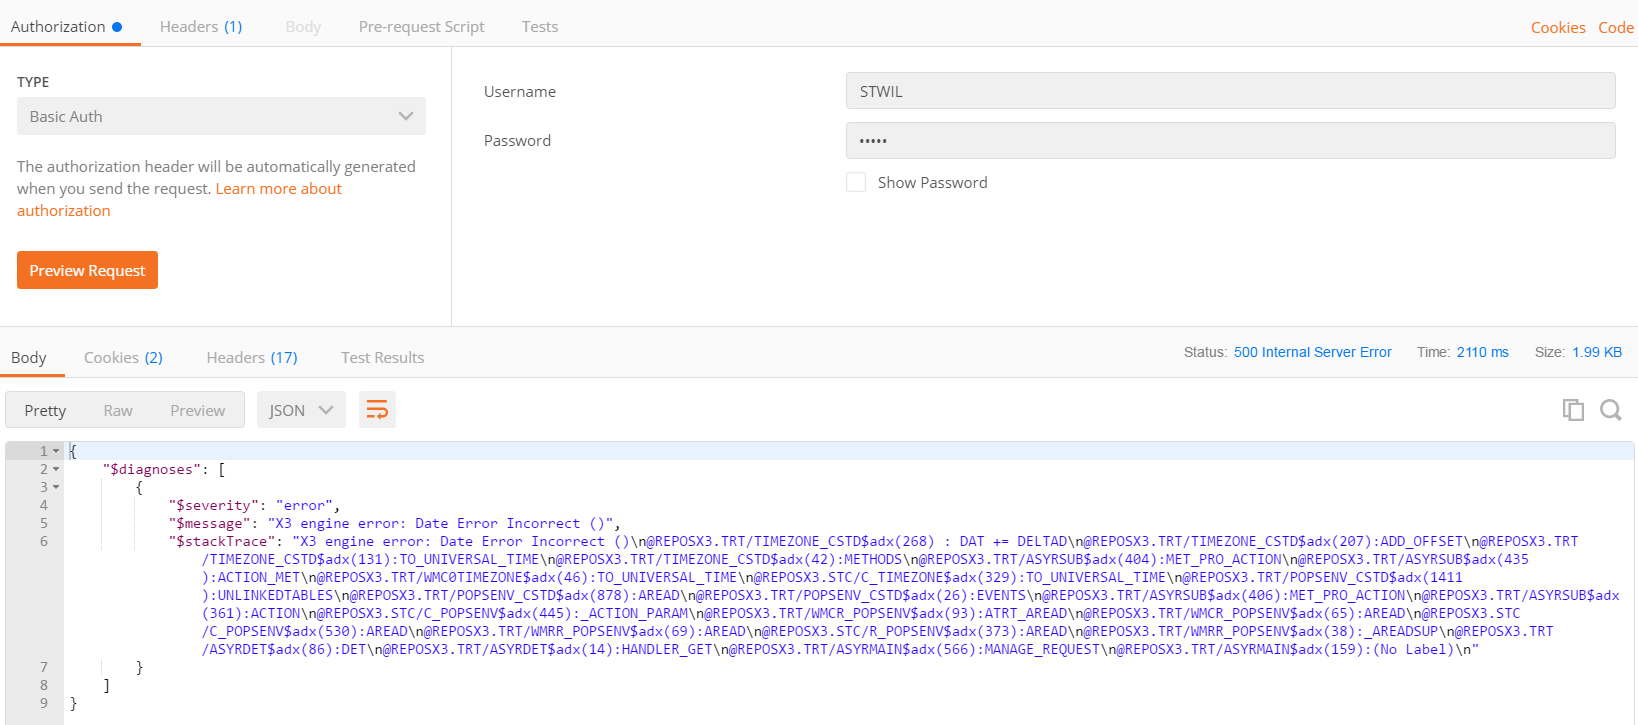Switch response to Preview view
The image size is (1638, 725).
(x=197, y=410)
